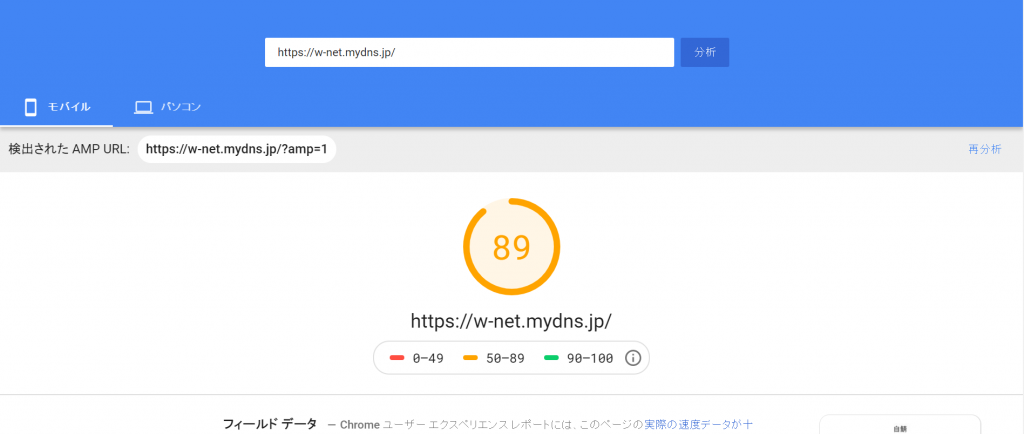Click the orange 50-89 legend marker

471,358
